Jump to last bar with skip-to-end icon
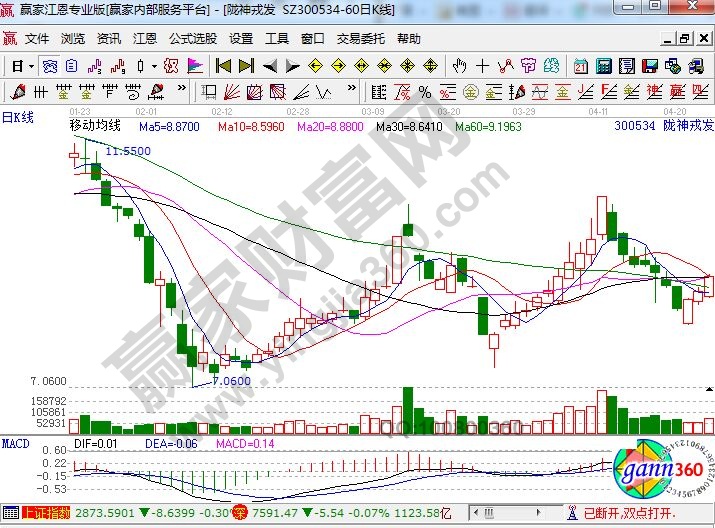The height and width of the screenshot is (528, 715). [246, 66]
